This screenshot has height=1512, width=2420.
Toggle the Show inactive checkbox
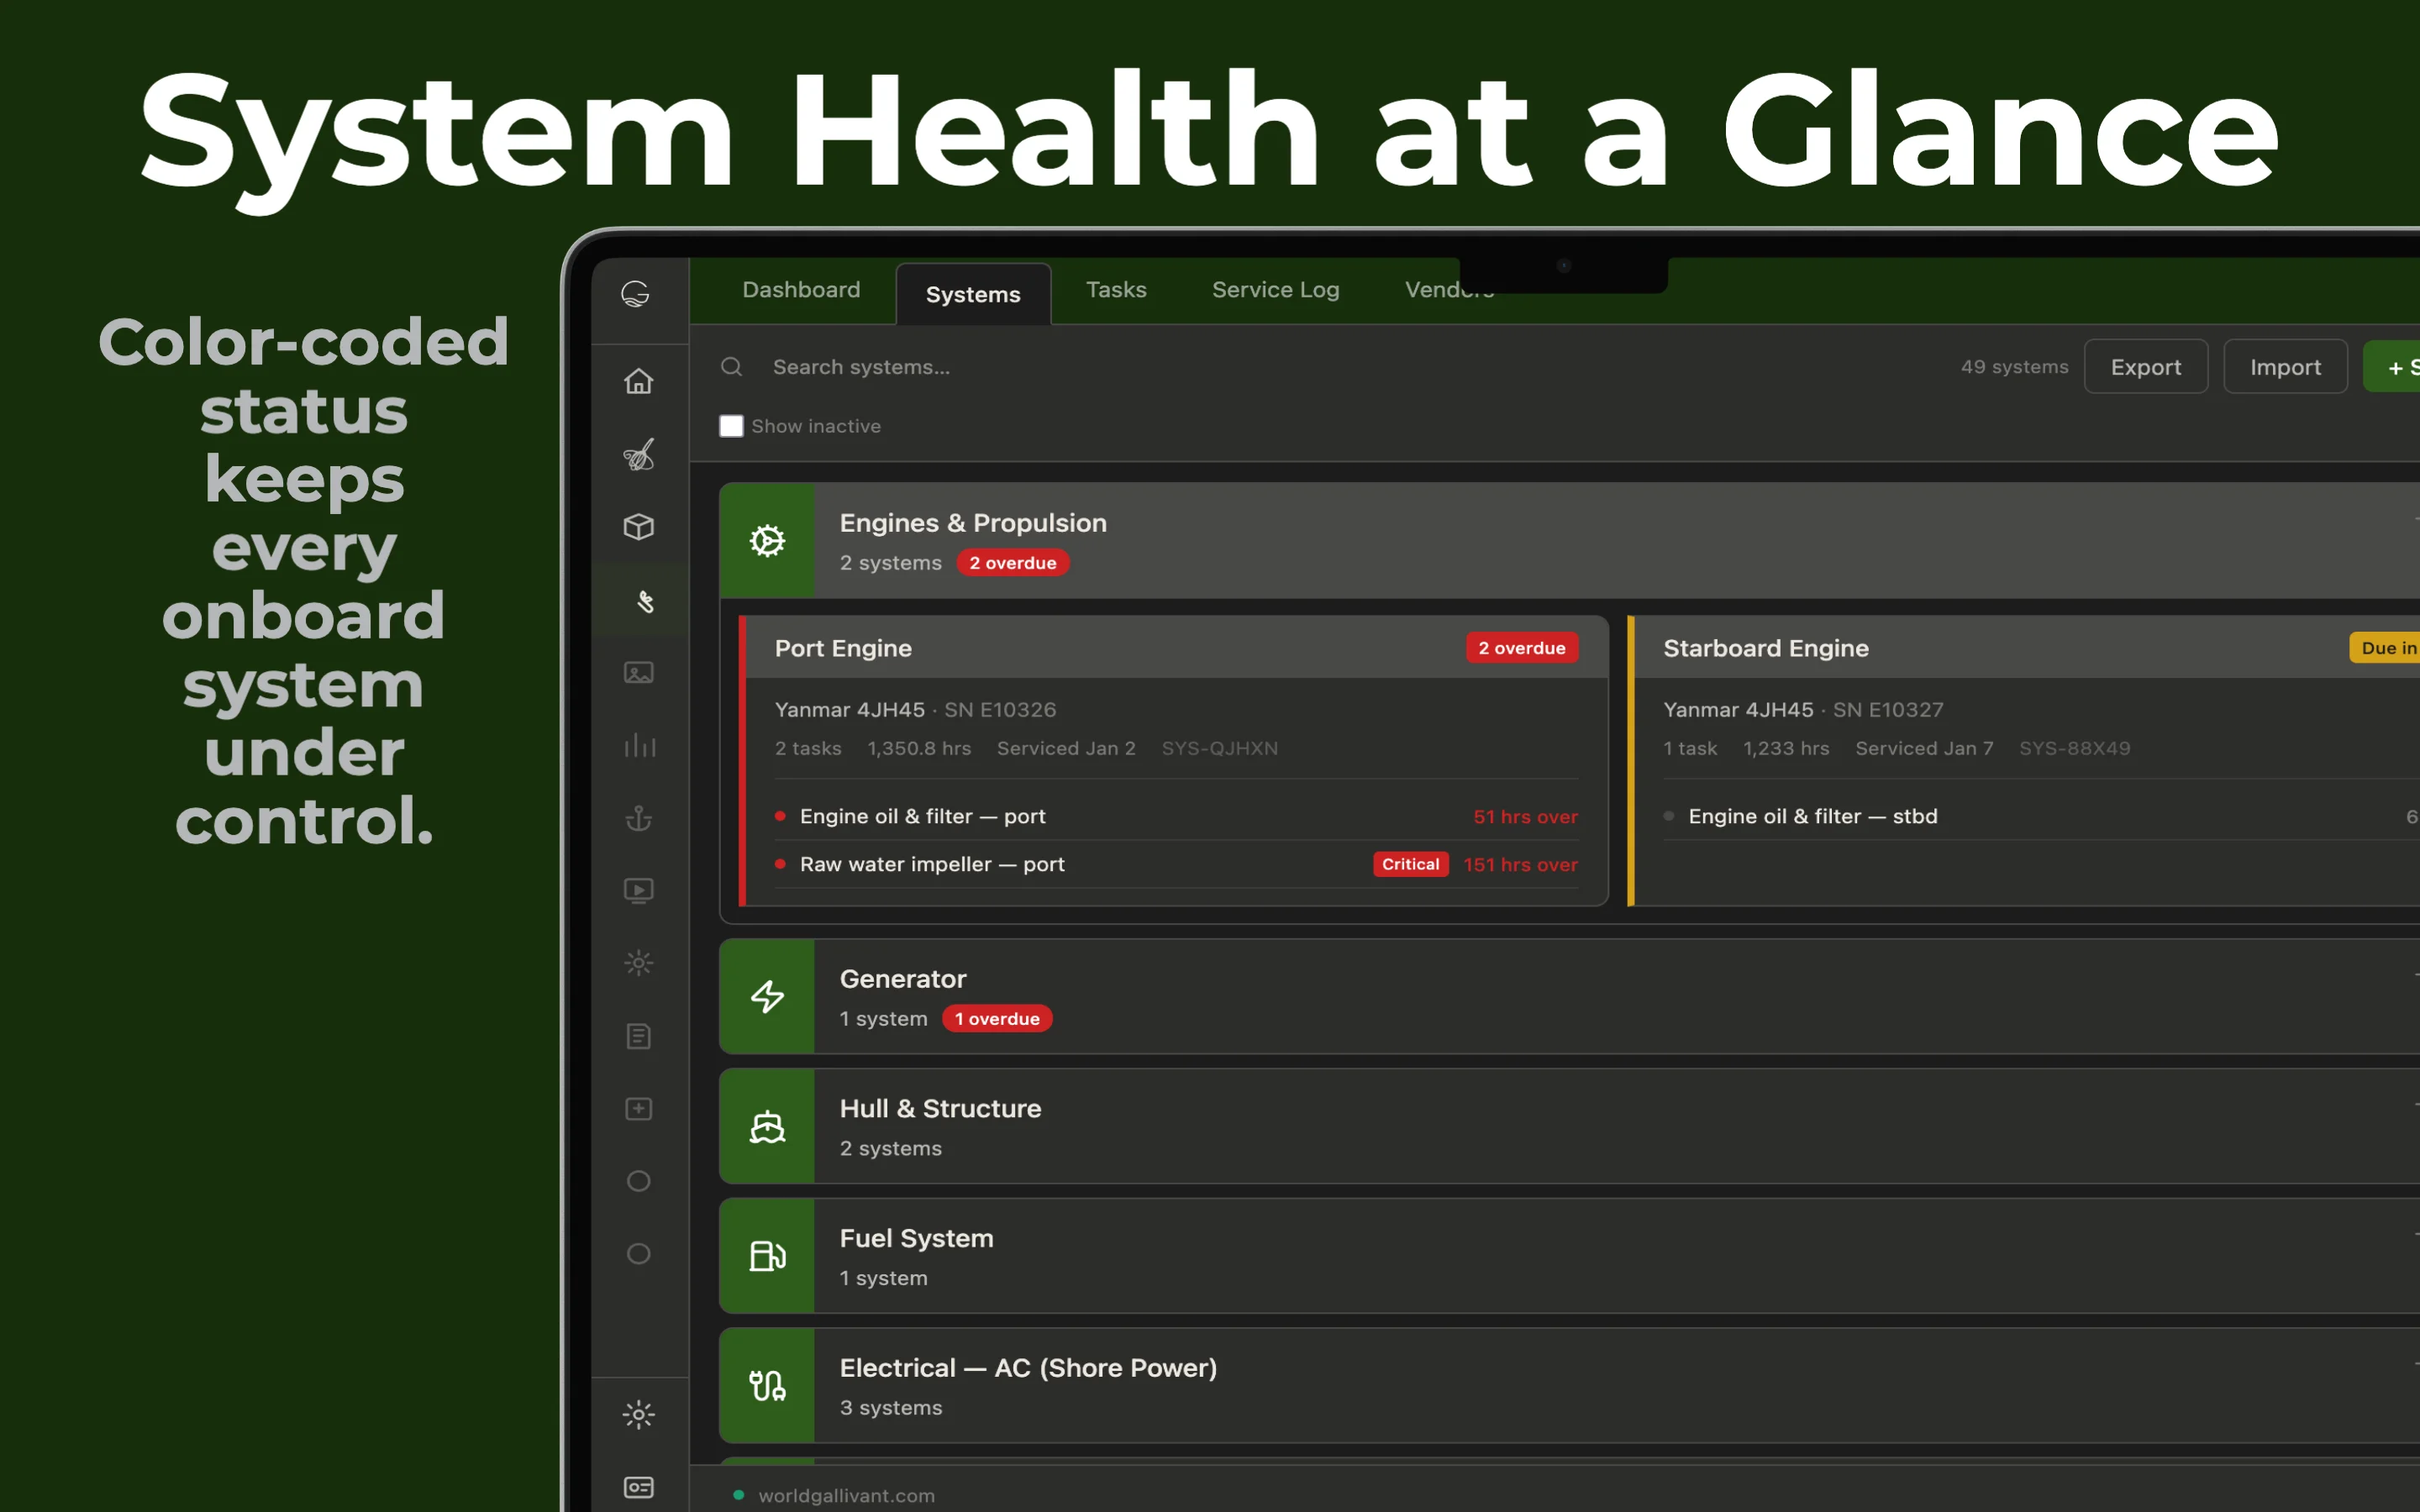(x=731, y=426)
